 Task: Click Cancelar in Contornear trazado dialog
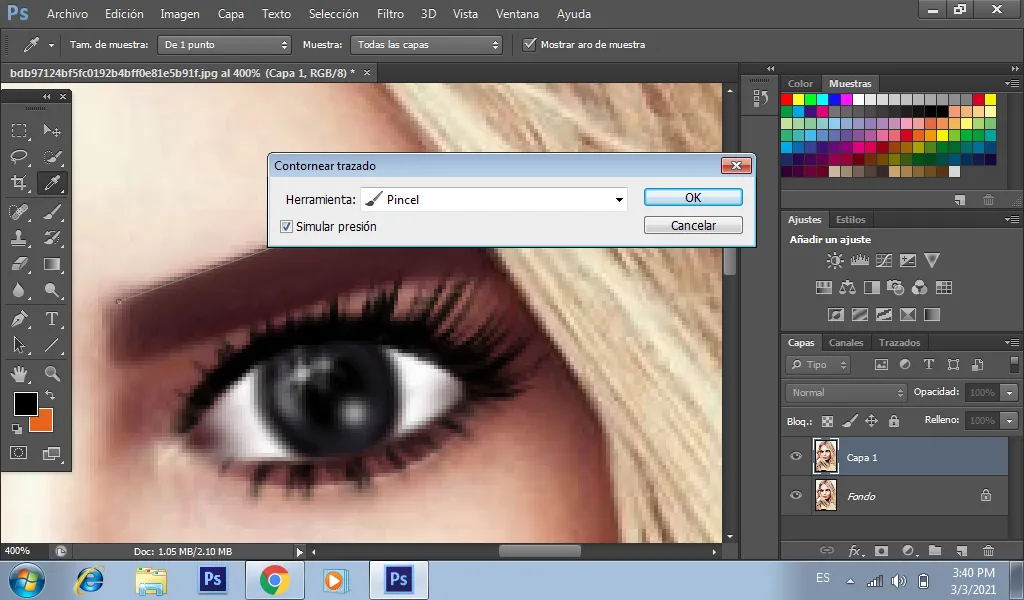(693, 225)
